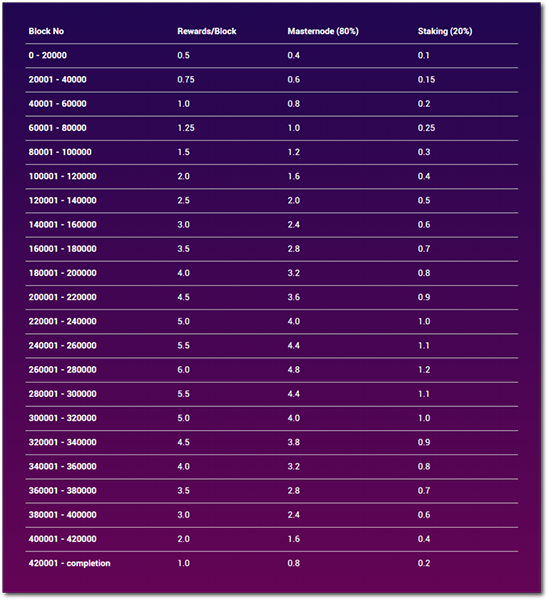Select the 100001 - 120000 block range
Viewport: 548px width, 600px height.
point(62,176)
